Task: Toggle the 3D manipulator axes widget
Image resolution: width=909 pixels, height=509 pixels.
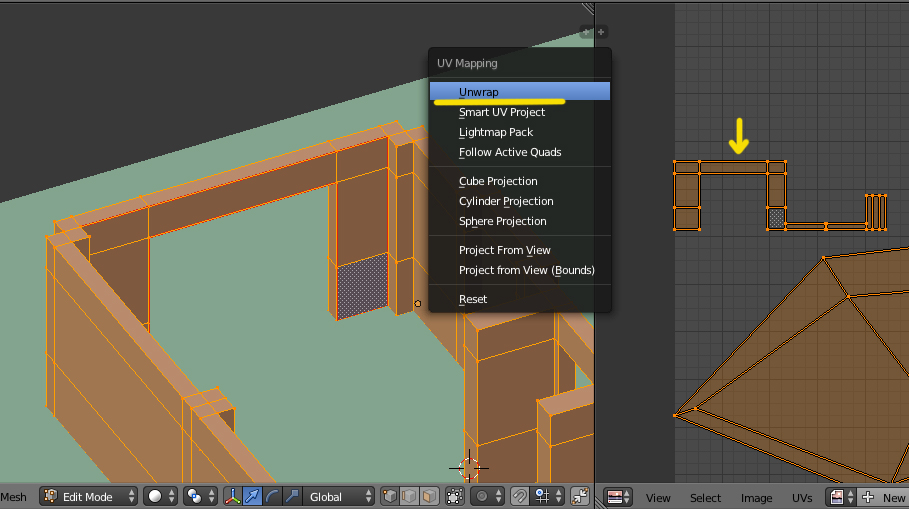Action: click(232, 497)
